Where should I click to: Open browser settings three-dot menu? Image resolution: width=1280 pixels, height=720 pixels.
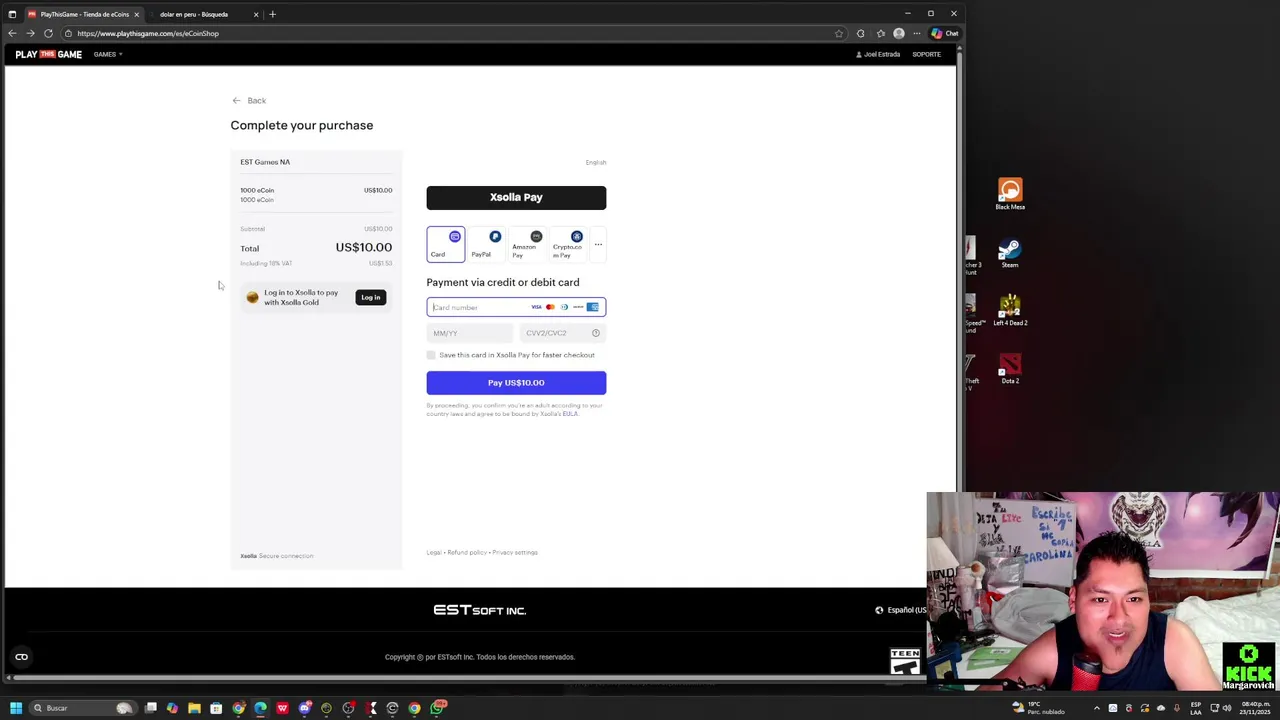pyautogui.click(x=916, y=33)
